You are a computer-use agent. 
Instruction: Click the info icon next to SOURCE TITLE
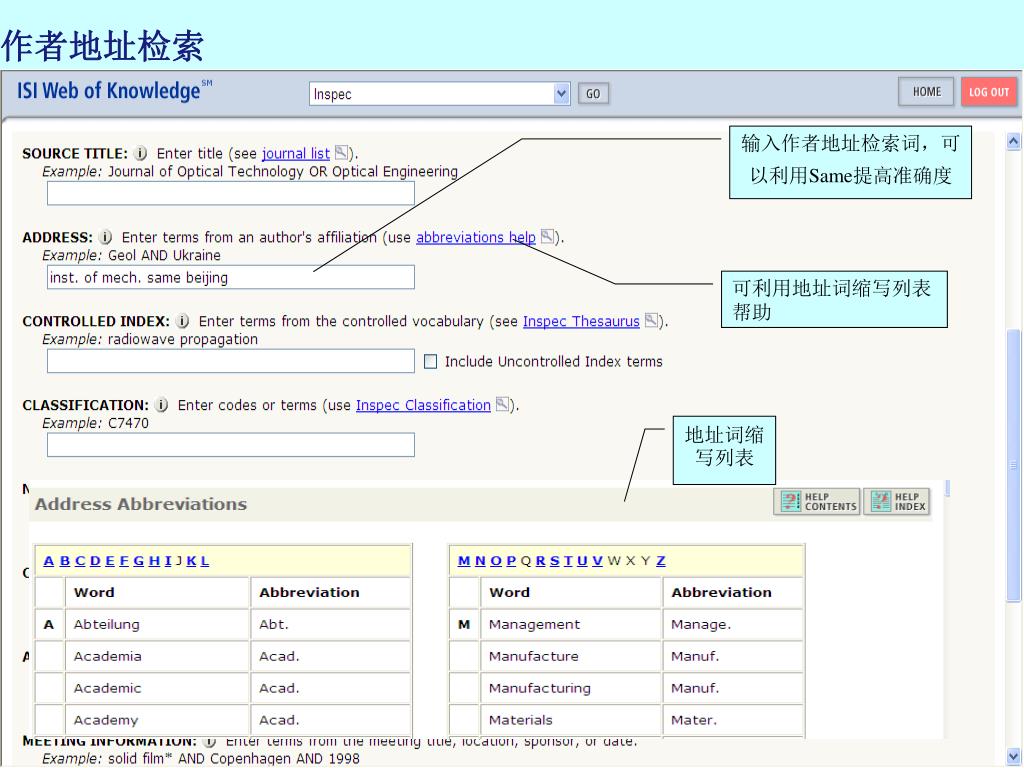(x=140, y=153)
